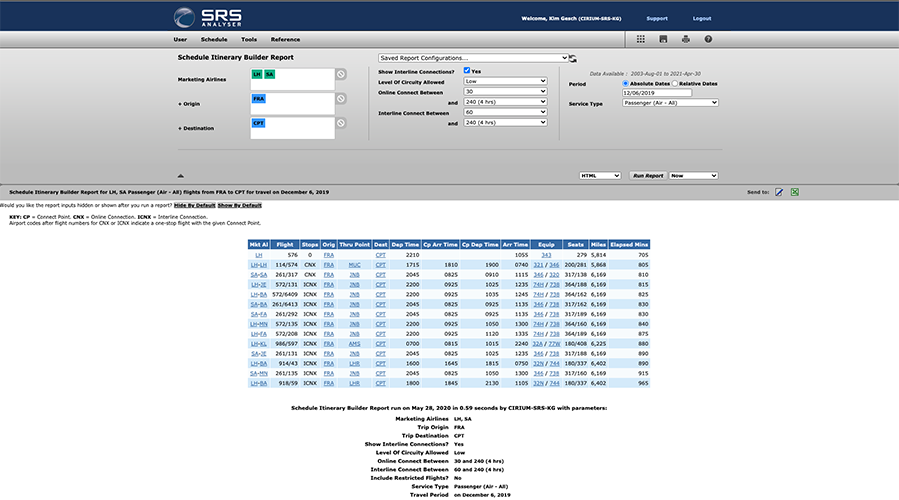The image size is (899, 500).
Task: Click flight number 918/59 cell
Action: [x=289, y=383]
